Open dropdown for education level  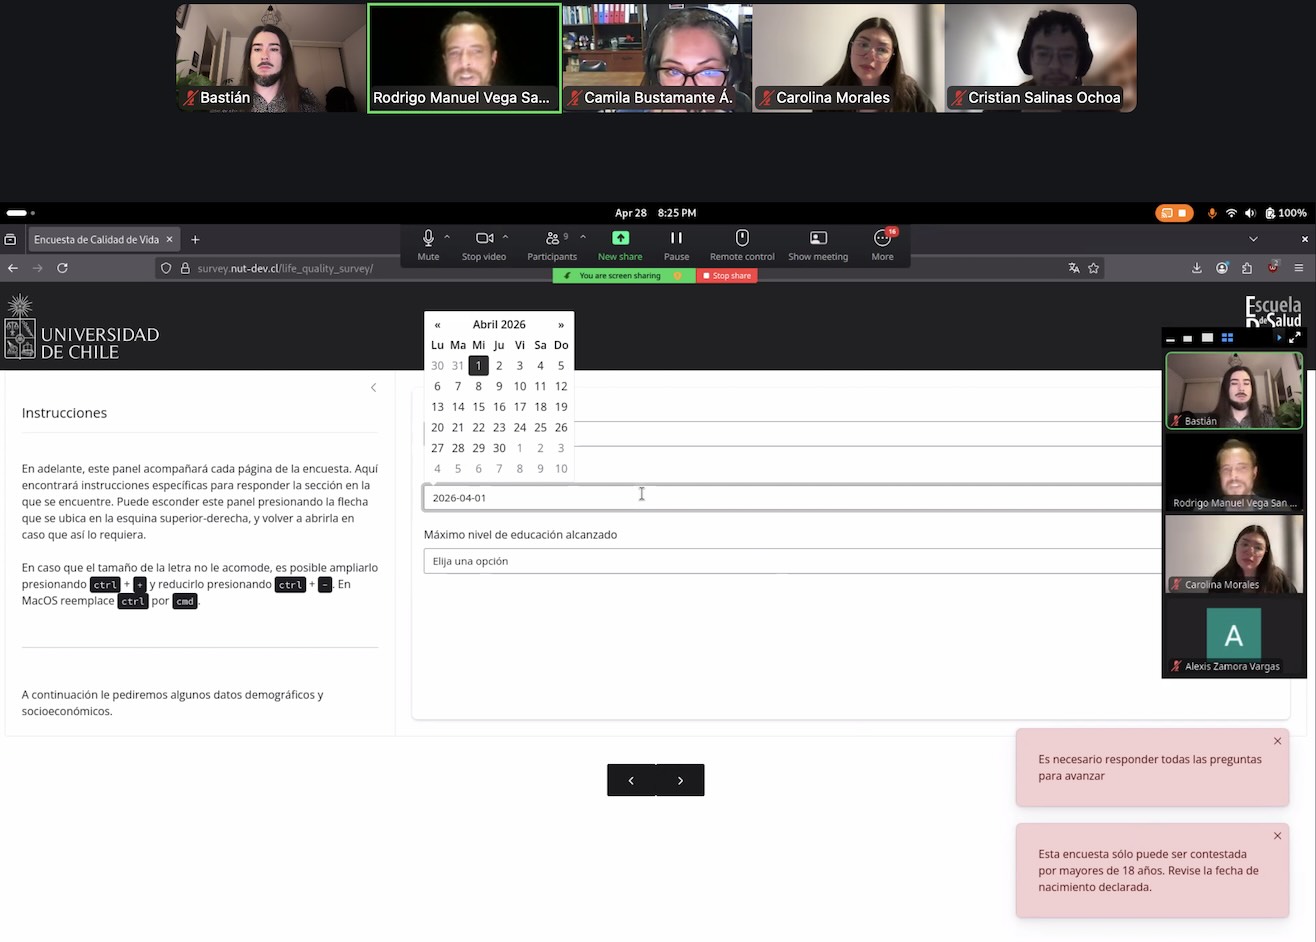(x=792, y=561)
